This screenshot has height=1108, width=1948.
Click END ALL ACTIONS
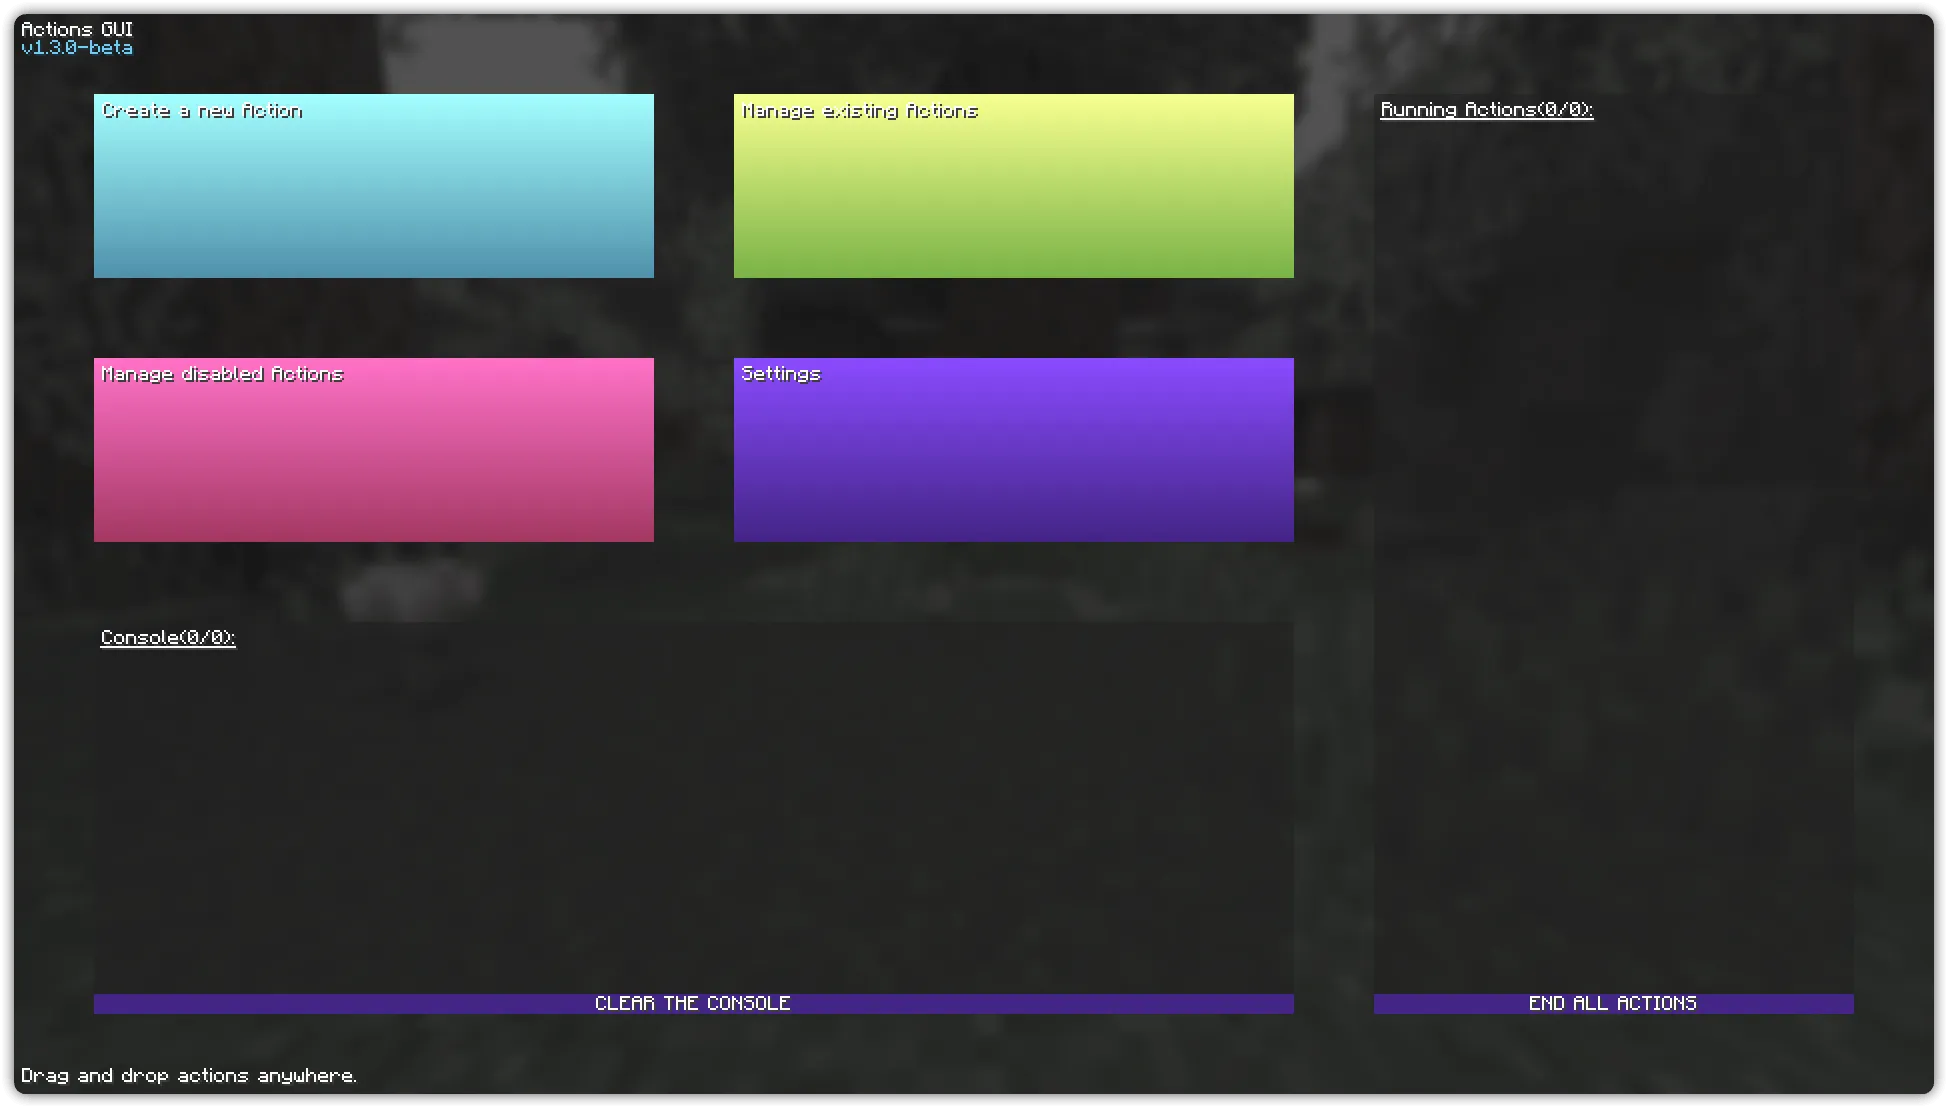coord(1613,1002)
